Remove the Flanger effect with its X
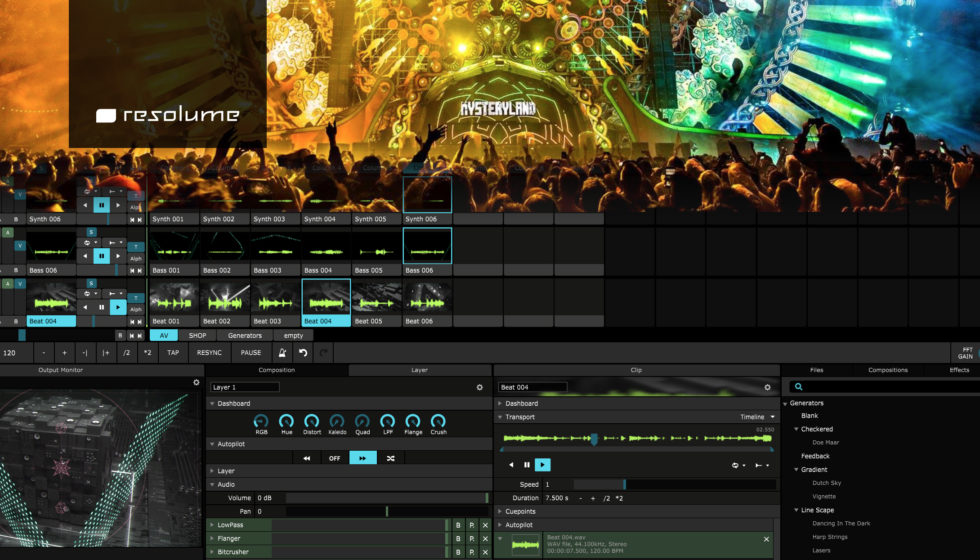Image resolution: width=980 pixels, height=560 pixels. 485,539
